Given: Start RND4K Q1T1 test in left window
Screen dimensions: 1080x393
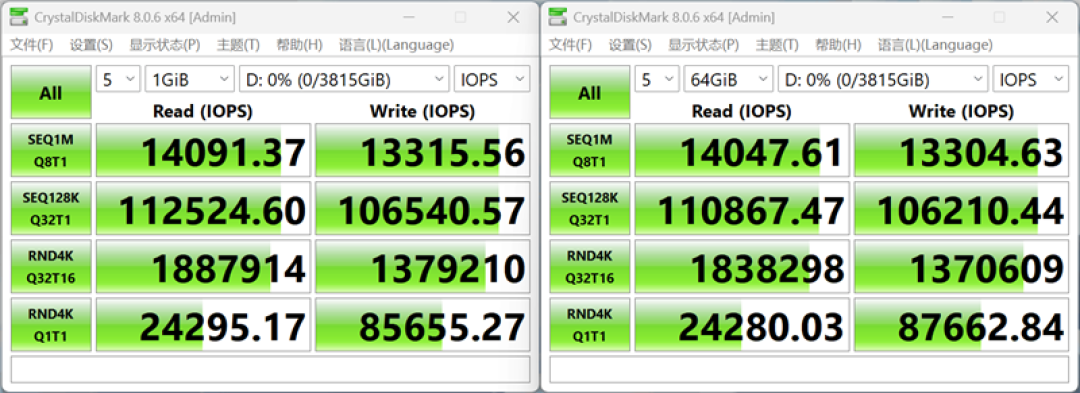Looking at the screenshot, I should pos(51,325).
